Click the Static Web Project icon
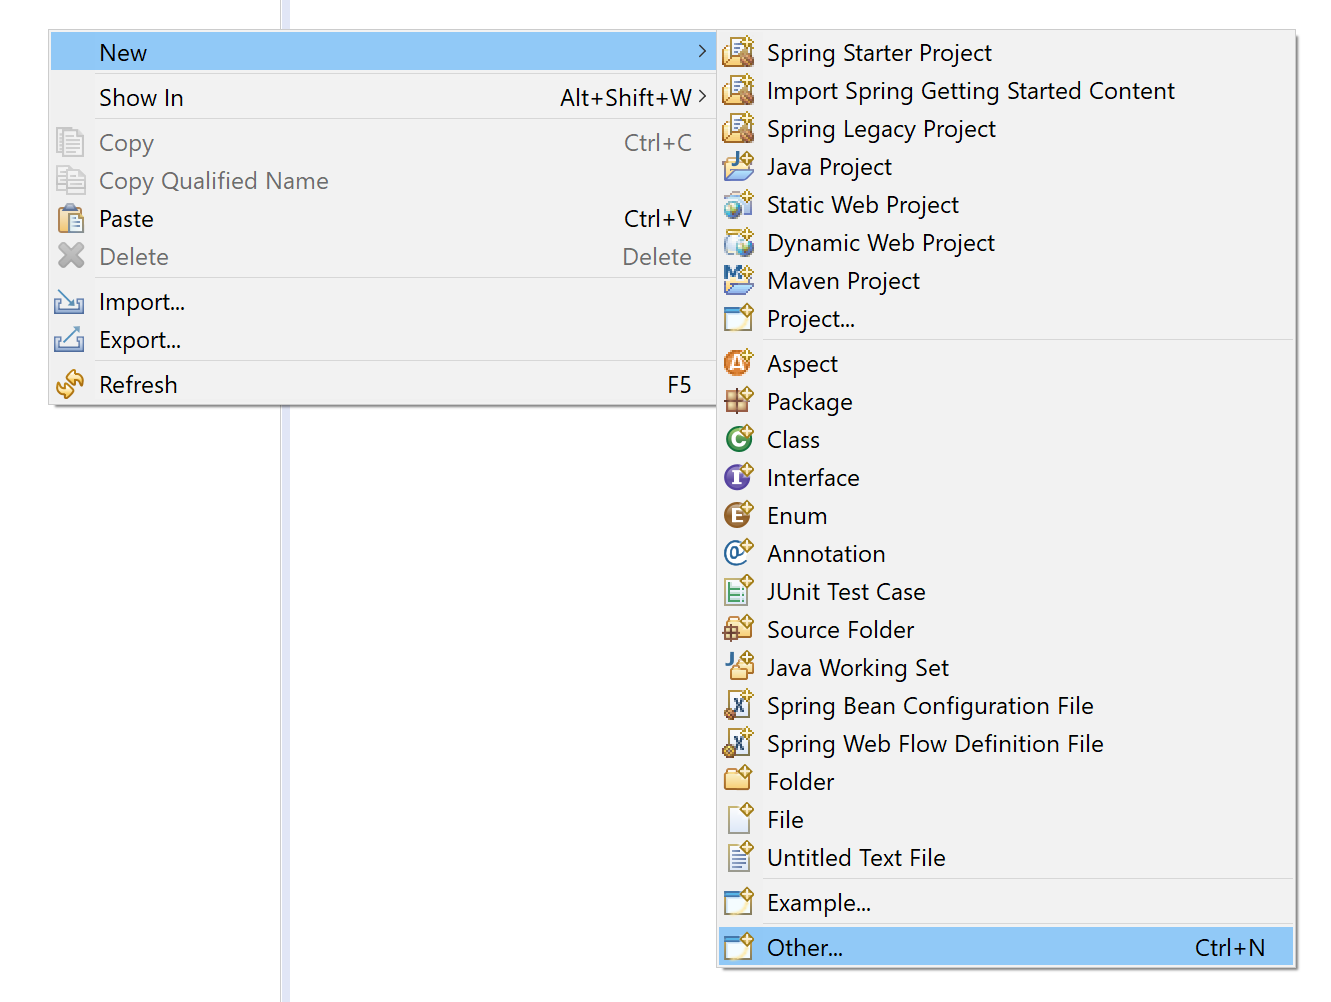The width and height of the screenshot is (1331, 1002). coord(738,204)
